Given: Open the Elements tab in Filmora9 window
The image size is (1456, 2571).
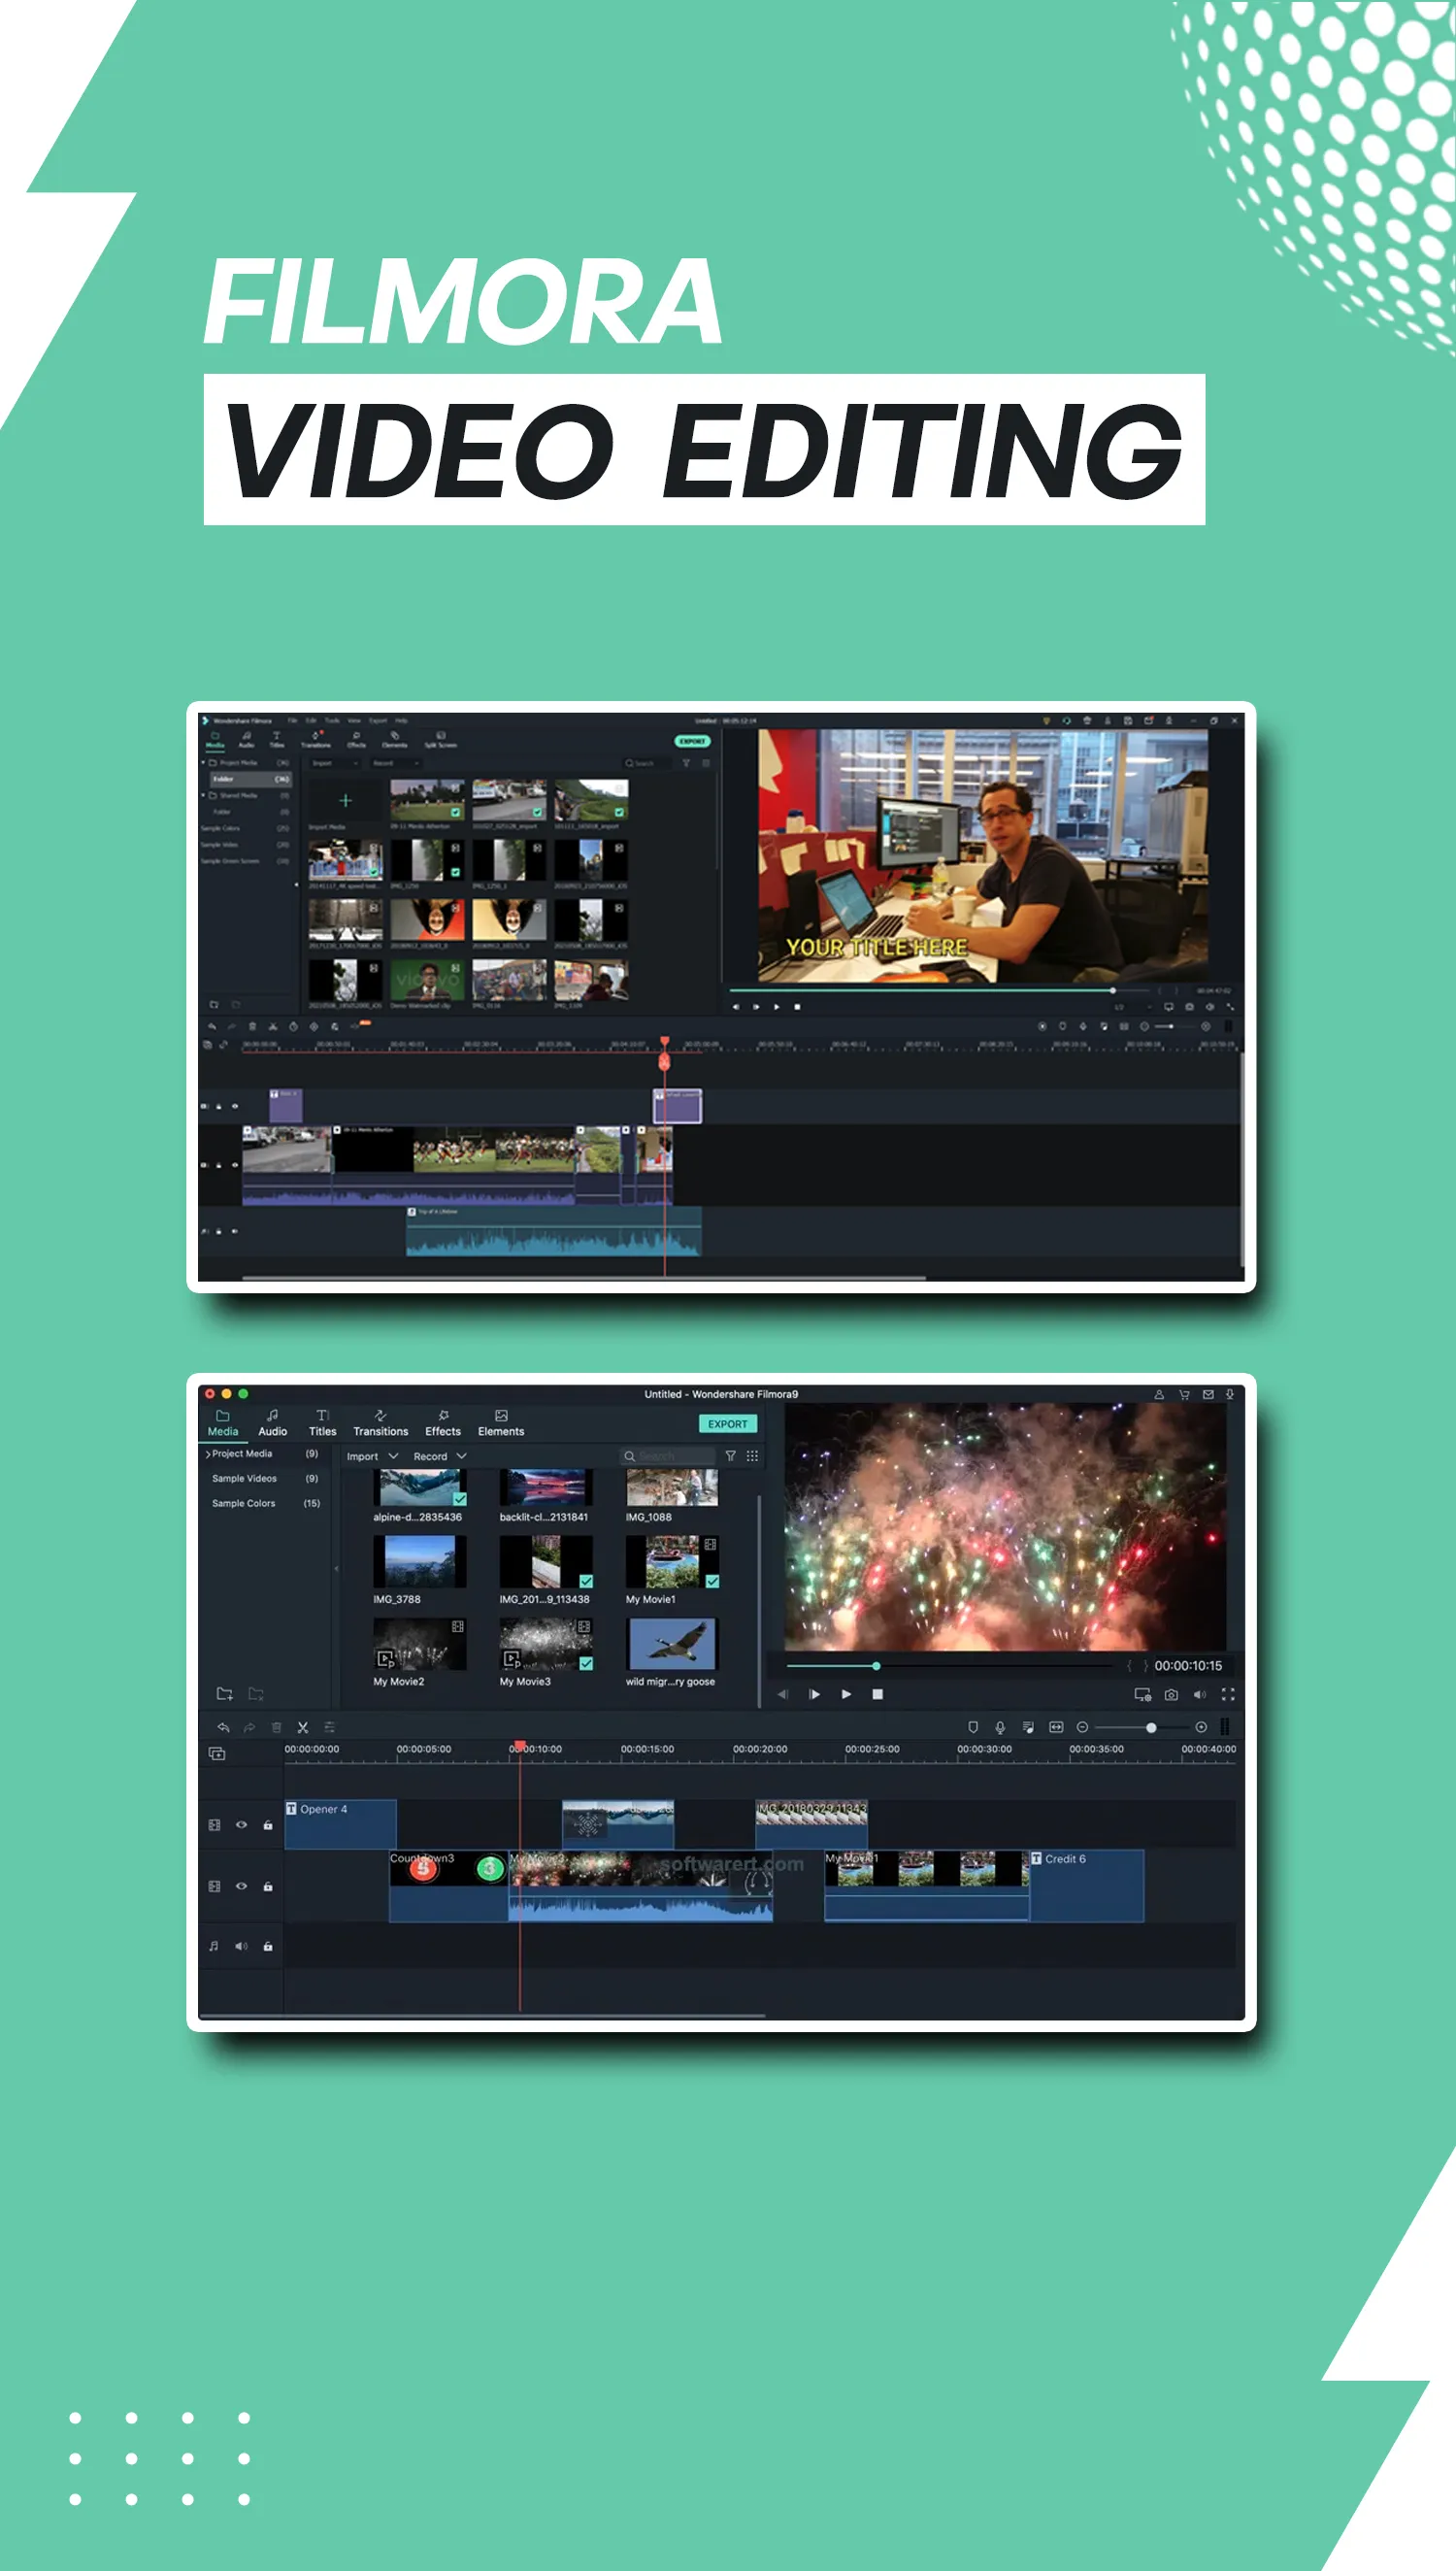Looking at the screenshot, I should tap(501, 1423).
